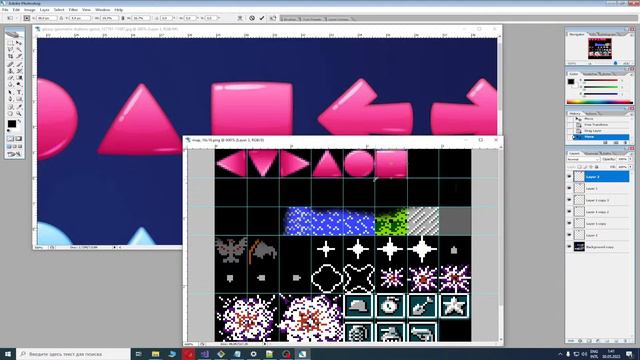Select the Crop tool

[11, 57]
